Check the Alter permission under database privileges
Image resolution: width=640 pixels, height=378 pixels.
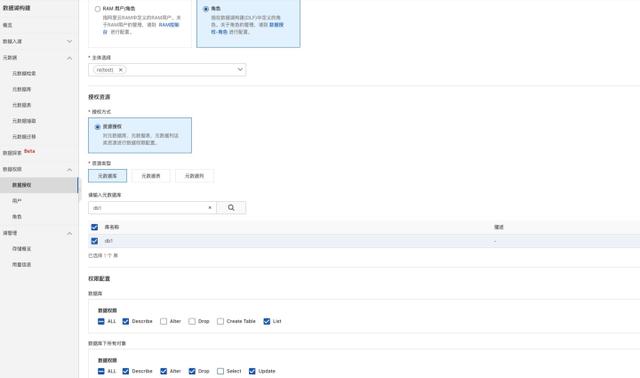tap(163, 321)
